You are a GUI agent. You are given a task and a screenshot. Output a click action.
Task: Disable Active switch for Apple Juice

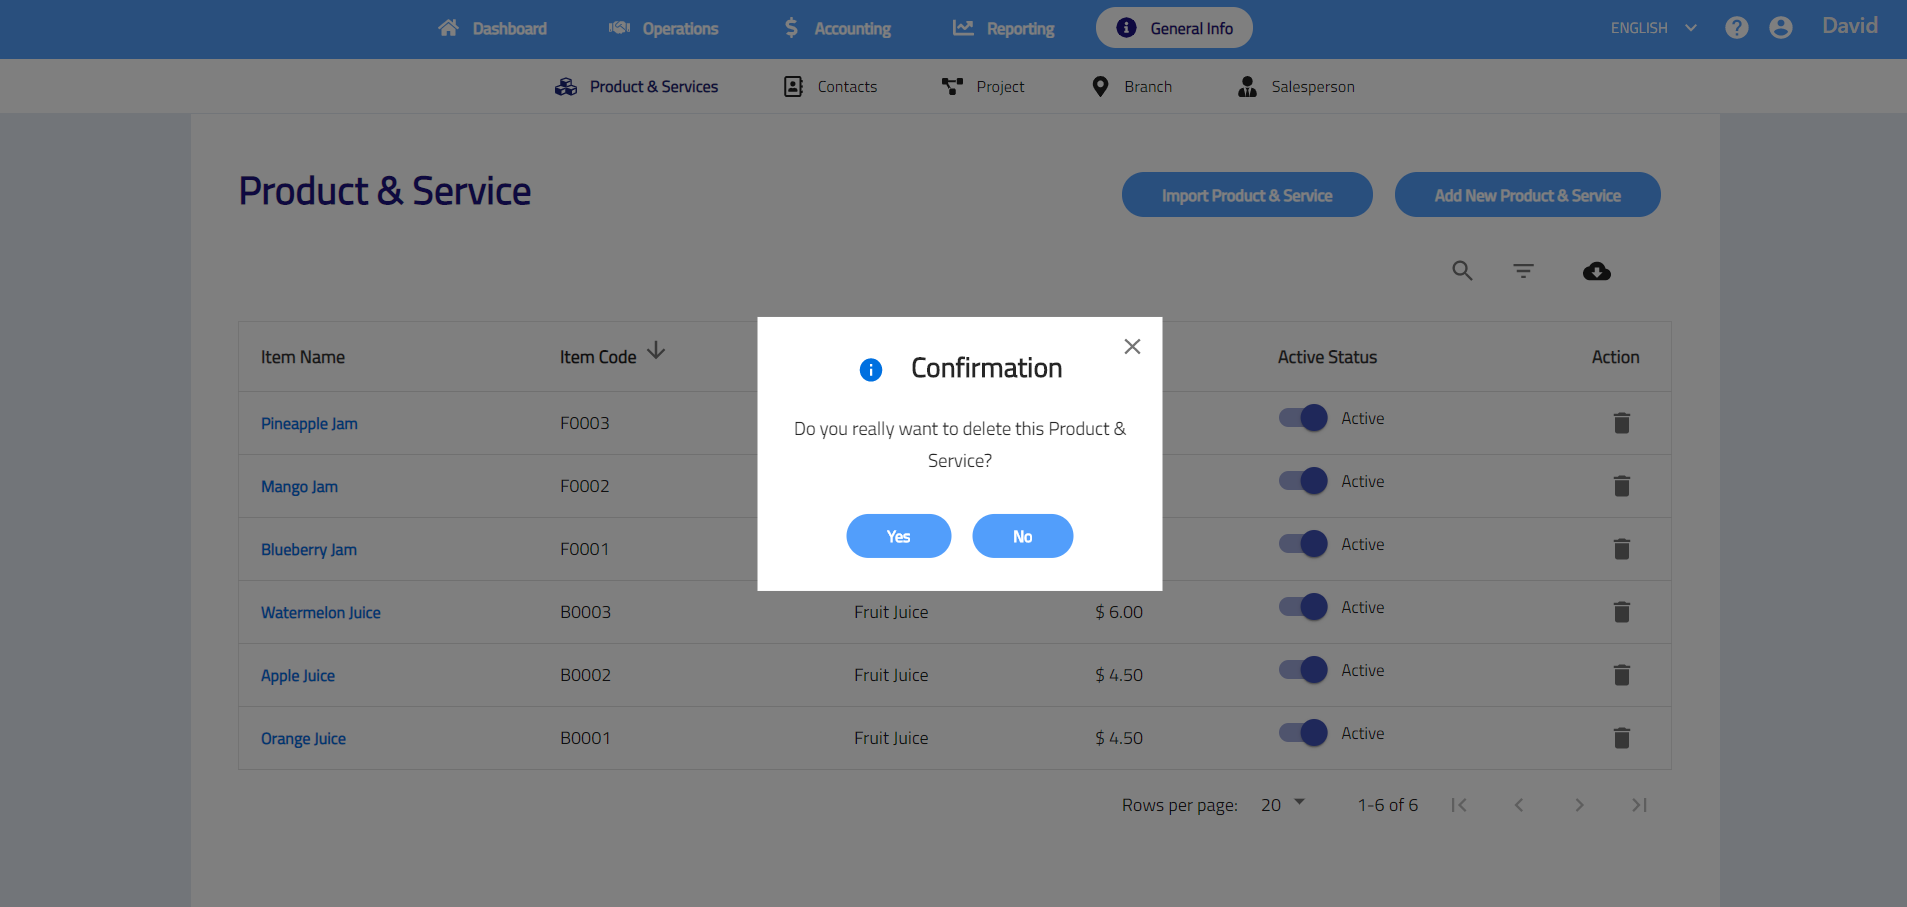pos(1303,670)
